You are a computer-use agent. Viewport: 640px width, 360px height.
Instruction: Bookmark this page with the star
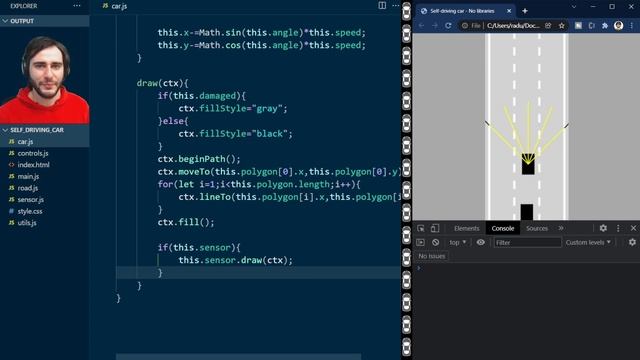(x=562, y=25)
